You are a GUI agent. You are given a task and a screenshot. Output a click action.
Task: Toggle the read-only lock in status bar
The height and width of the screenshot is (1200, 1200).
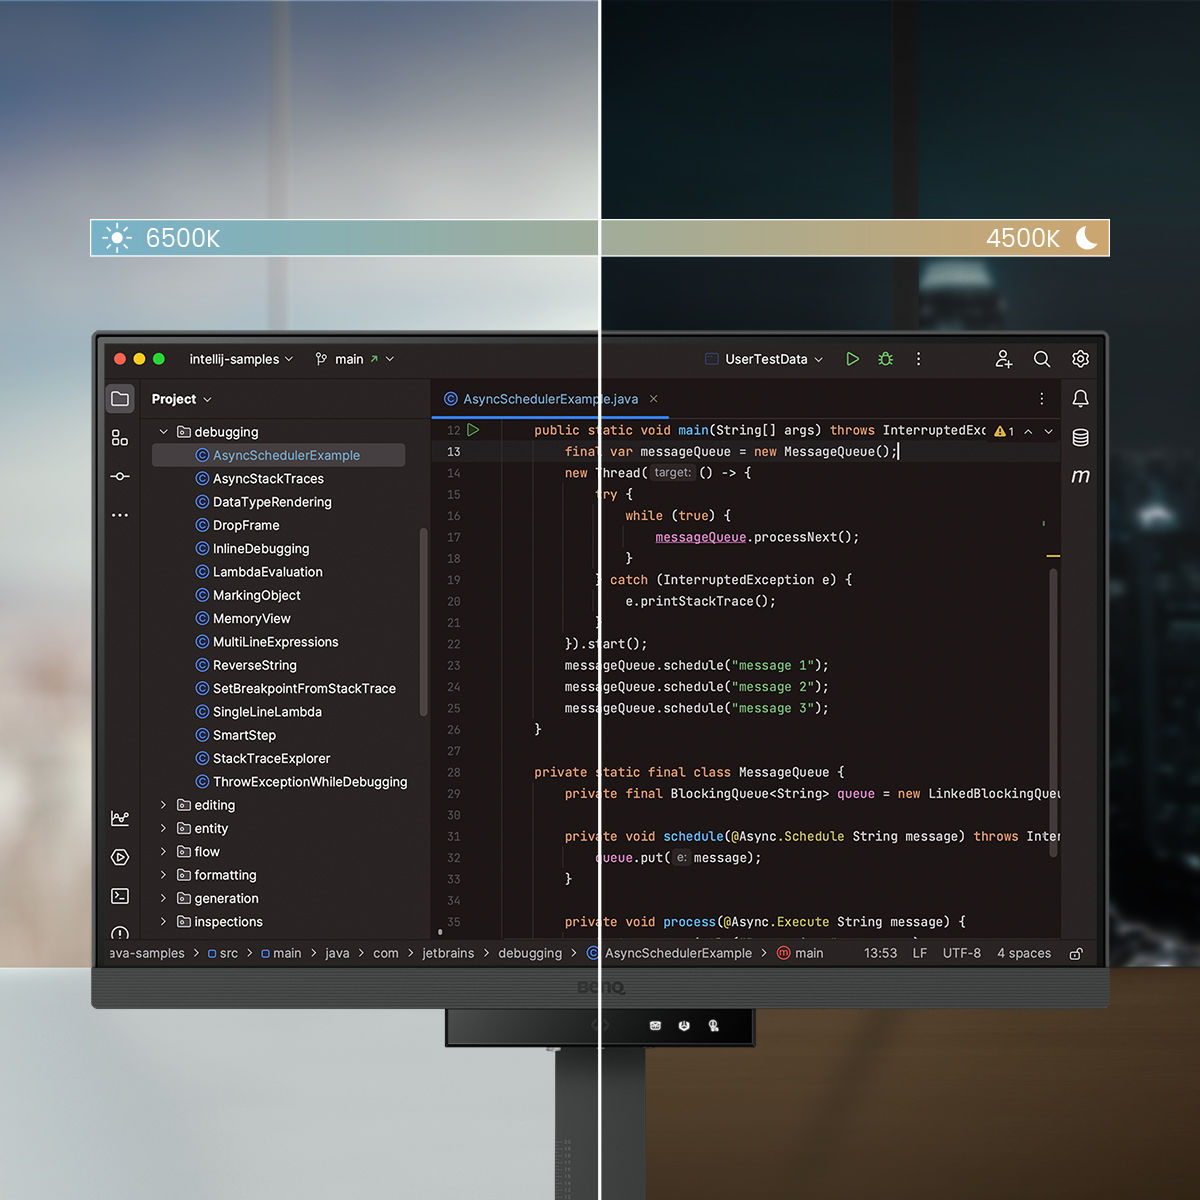click(1076, 954)
